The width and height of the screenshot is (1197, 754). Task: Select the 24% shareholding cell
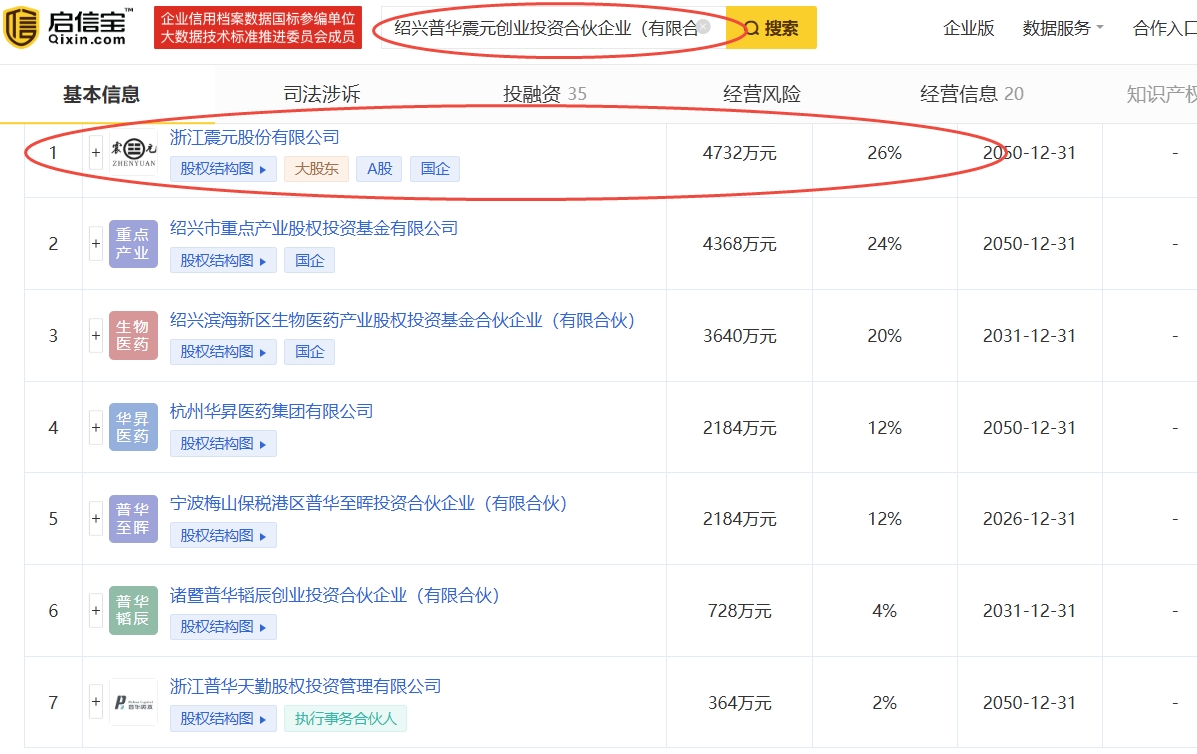(884, 244)
